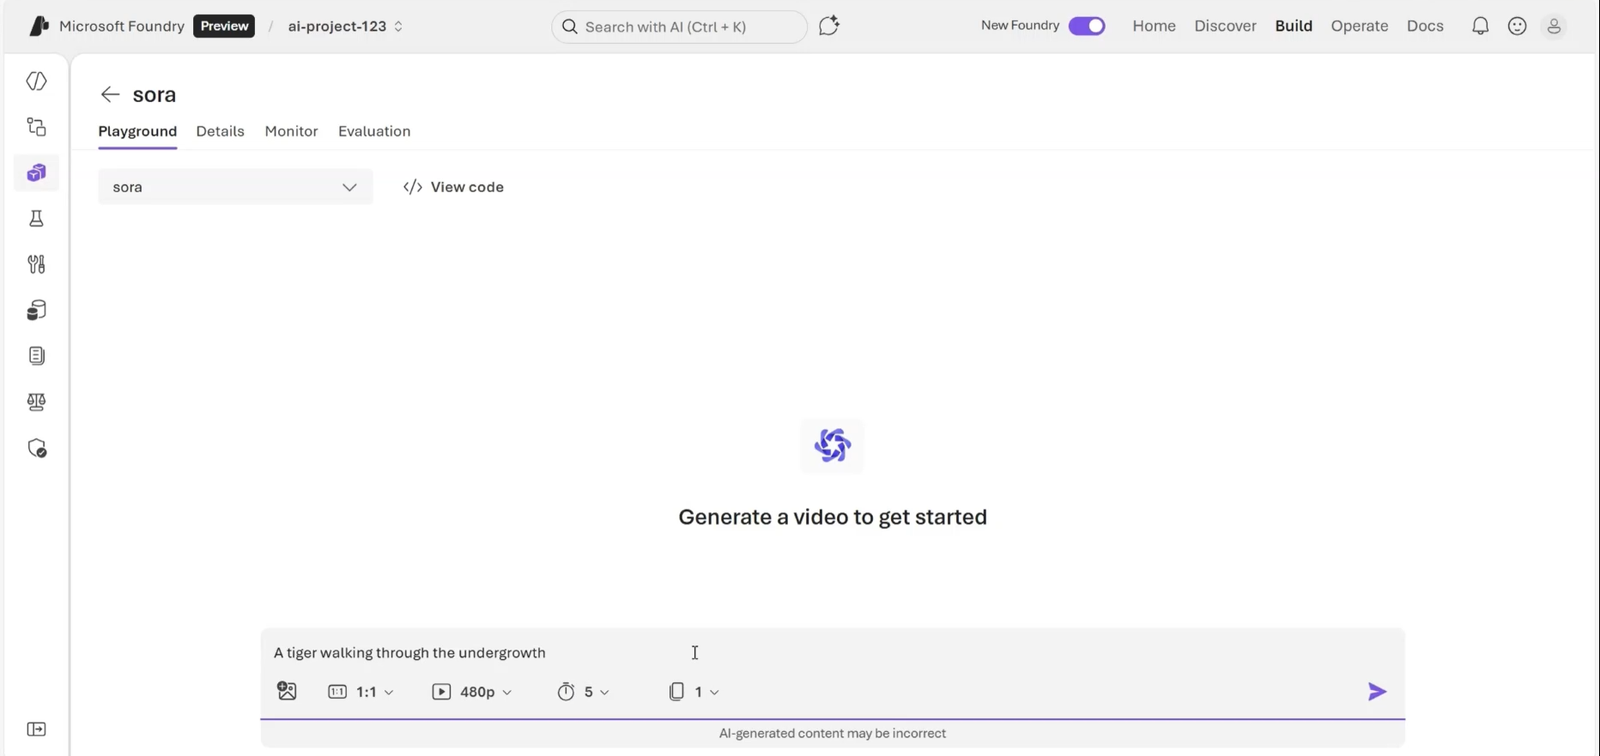Switch to the Playground tab
The width and height of the screenshot is (1600, 756).
click(137, 131)
